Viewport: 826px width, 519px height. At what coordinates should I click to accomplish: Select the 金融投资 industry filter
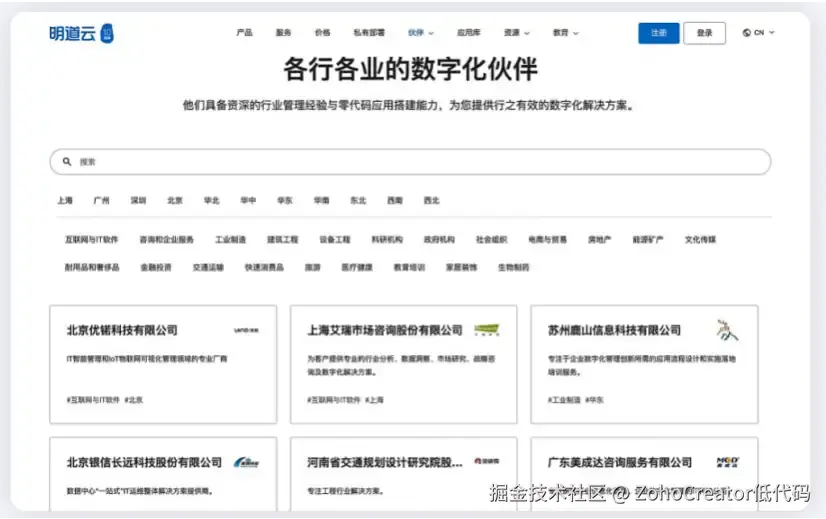coord(156,268)
